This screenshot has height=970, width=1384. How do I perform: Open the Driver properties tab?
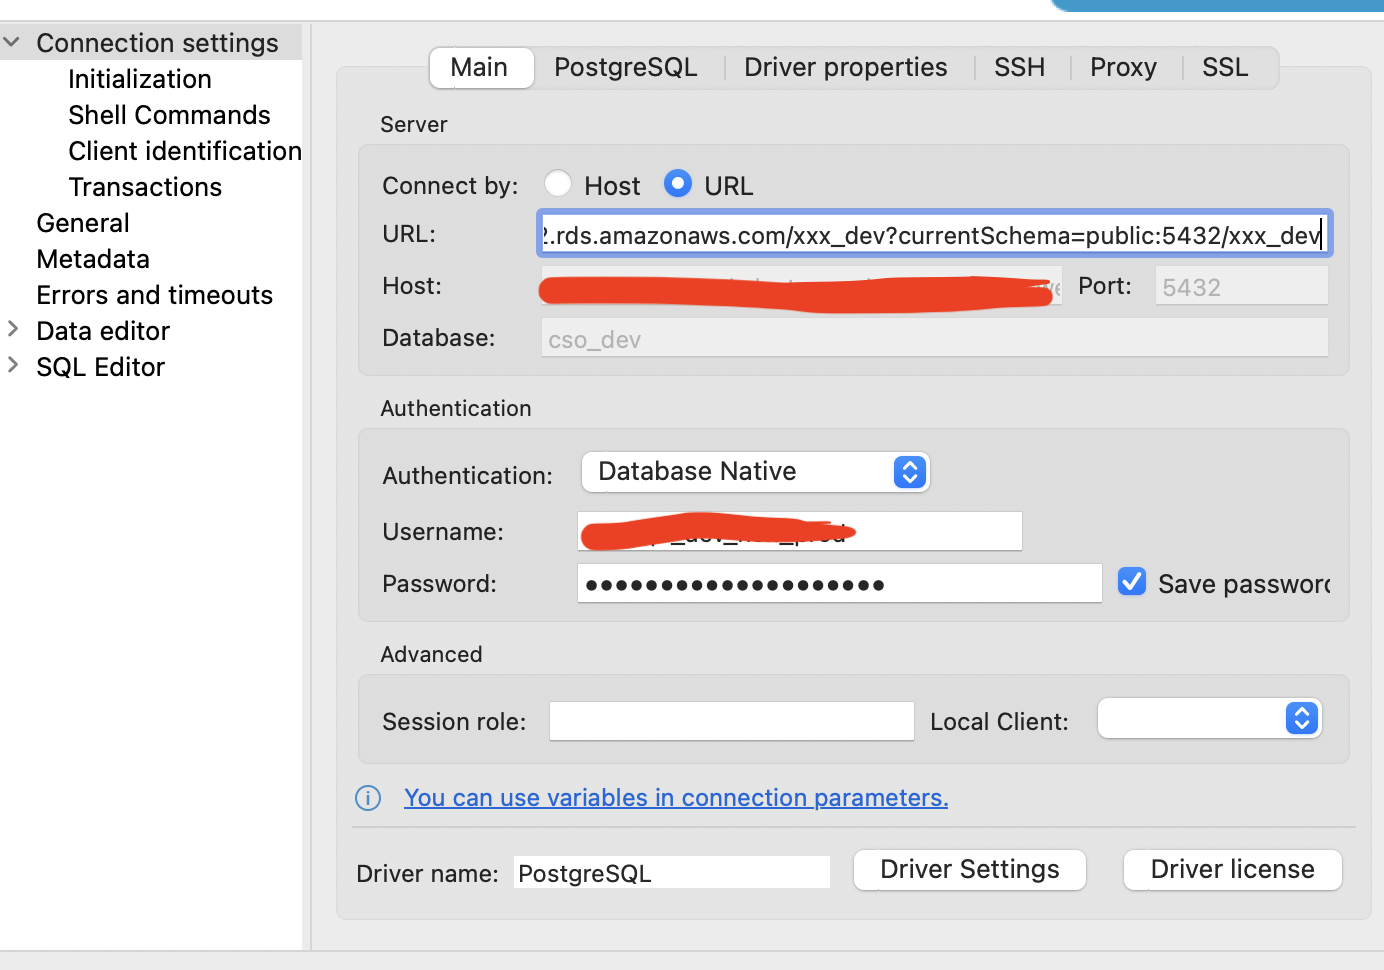pyautogui.click(x=845, y=67)
